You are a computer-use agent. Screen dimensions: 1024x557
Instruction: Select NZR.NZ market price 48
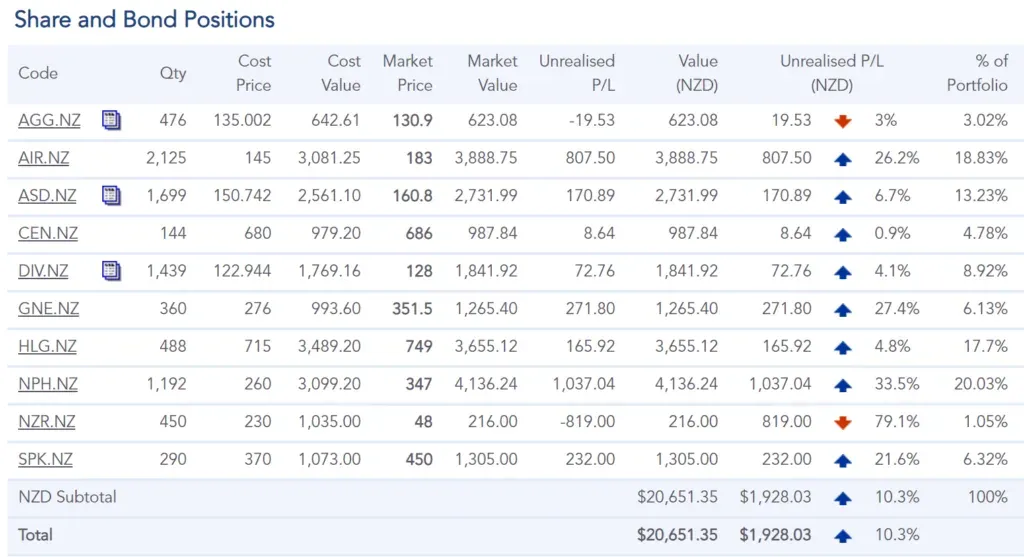[x=423, y=422]
